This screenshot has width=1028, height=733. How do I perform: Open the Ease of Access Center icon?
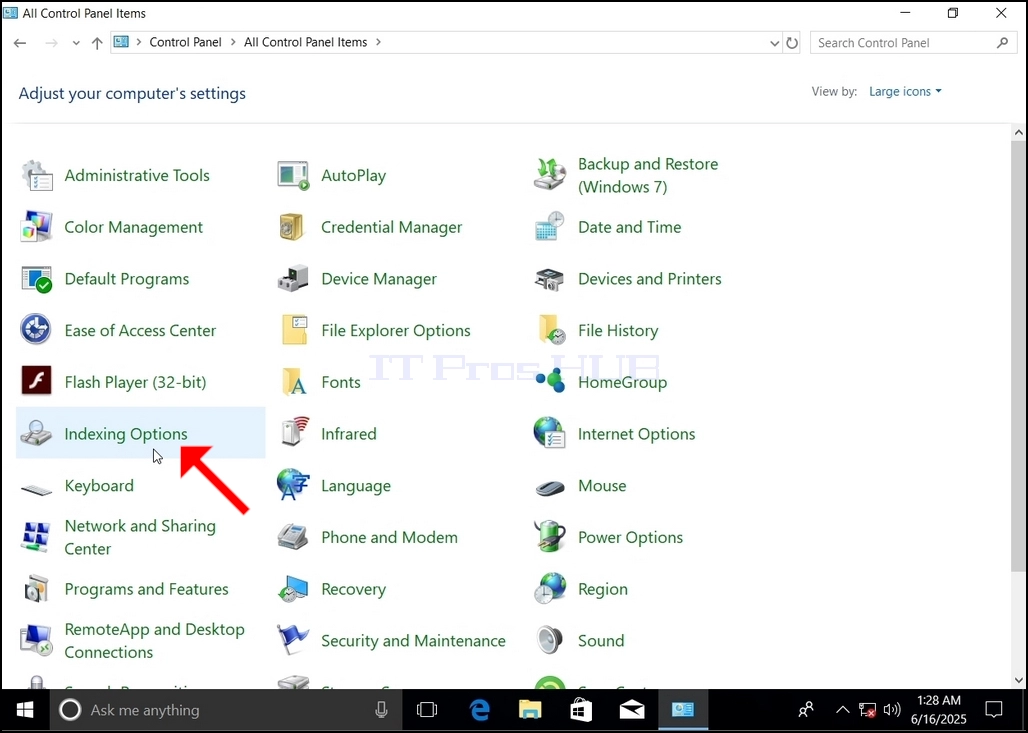tap(37, 330)
